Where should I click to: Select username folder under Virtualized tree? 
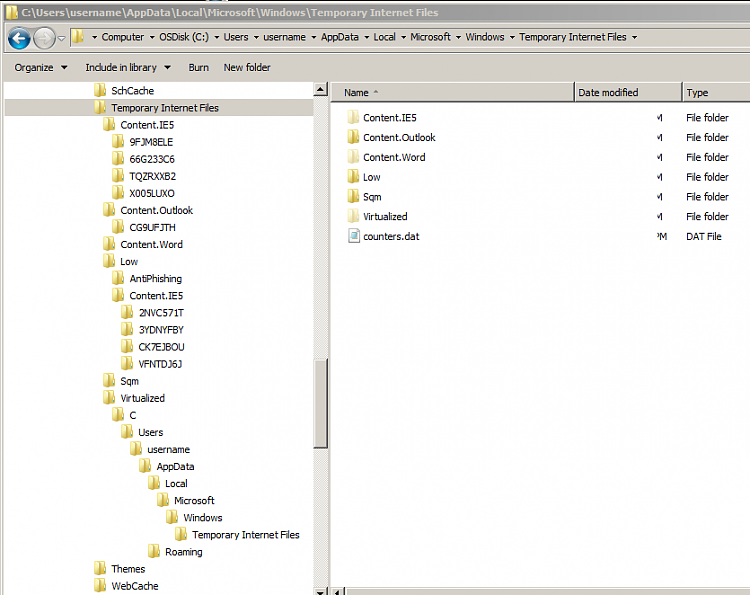point(168,450)
